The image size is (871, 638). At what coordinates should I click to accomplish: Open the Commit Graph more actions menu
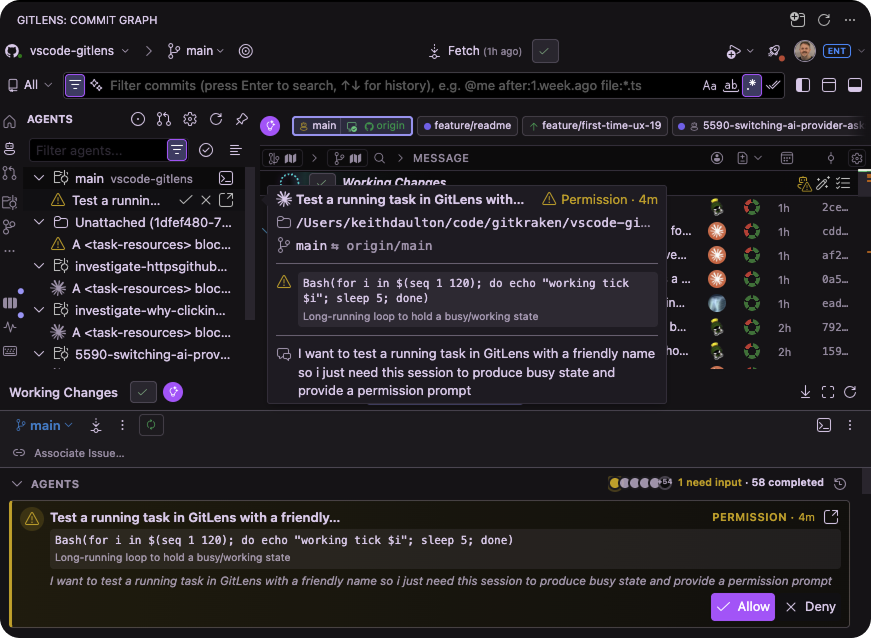pos(850,20)
